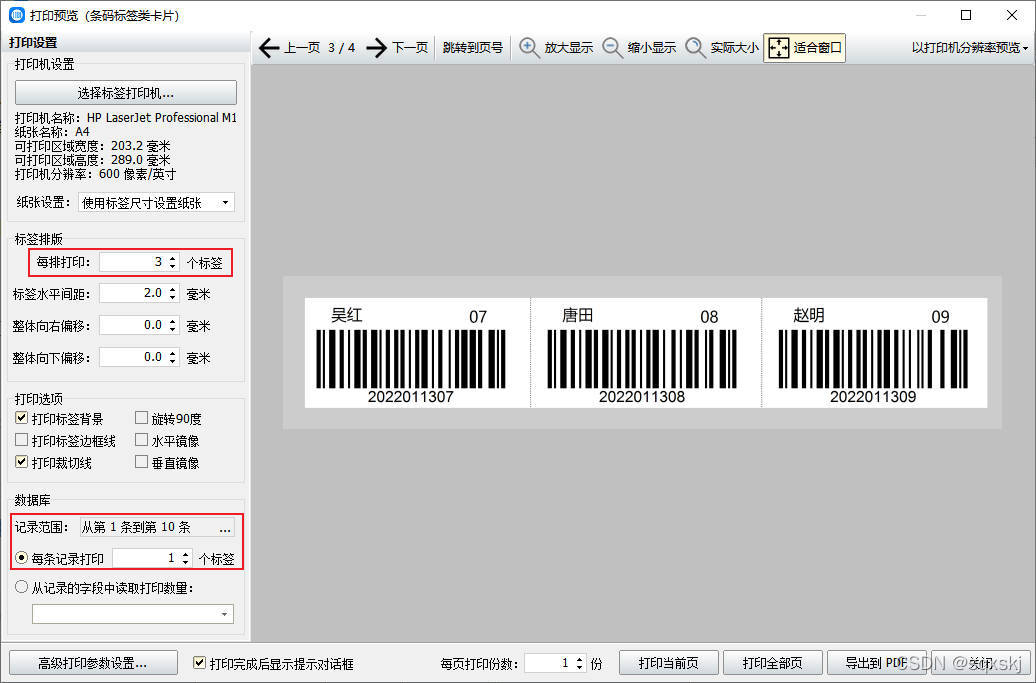The height and width of the screenshot is (683, 1036).
Task: Open the 以打印机分辨率预览 dropdown
Action: [969, 48]
